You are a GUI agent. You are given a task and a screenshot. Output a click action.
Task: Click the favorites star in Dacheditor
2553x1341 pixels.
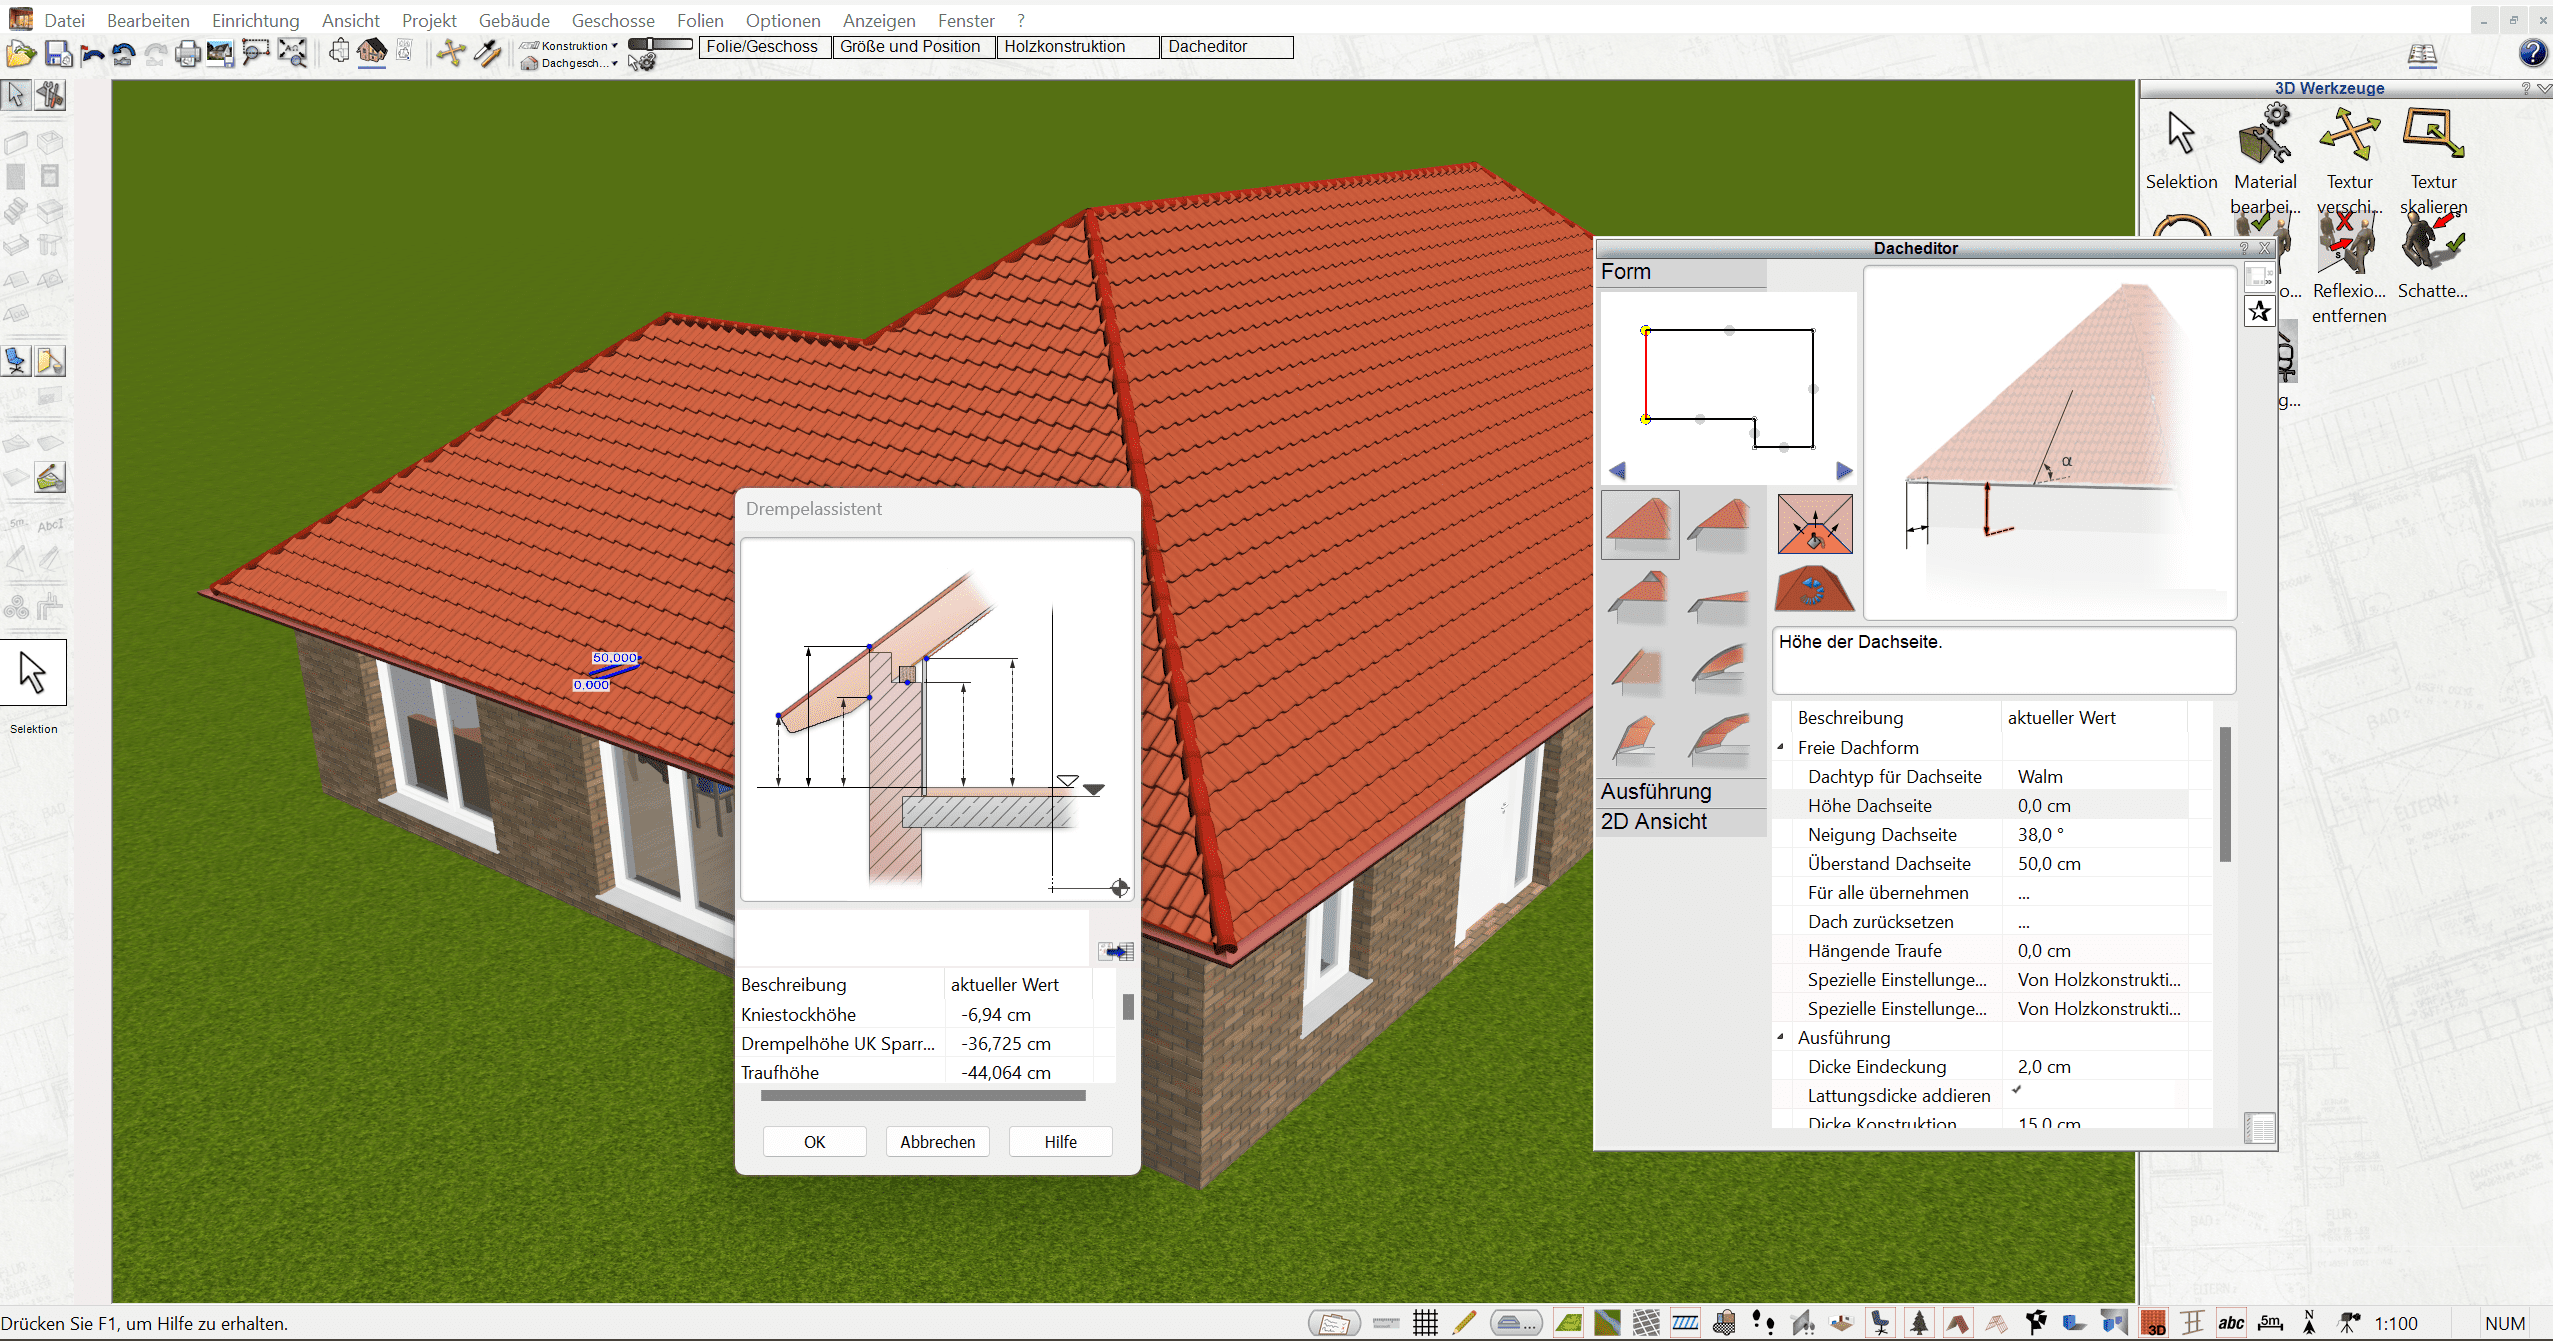coord(2259,311)
